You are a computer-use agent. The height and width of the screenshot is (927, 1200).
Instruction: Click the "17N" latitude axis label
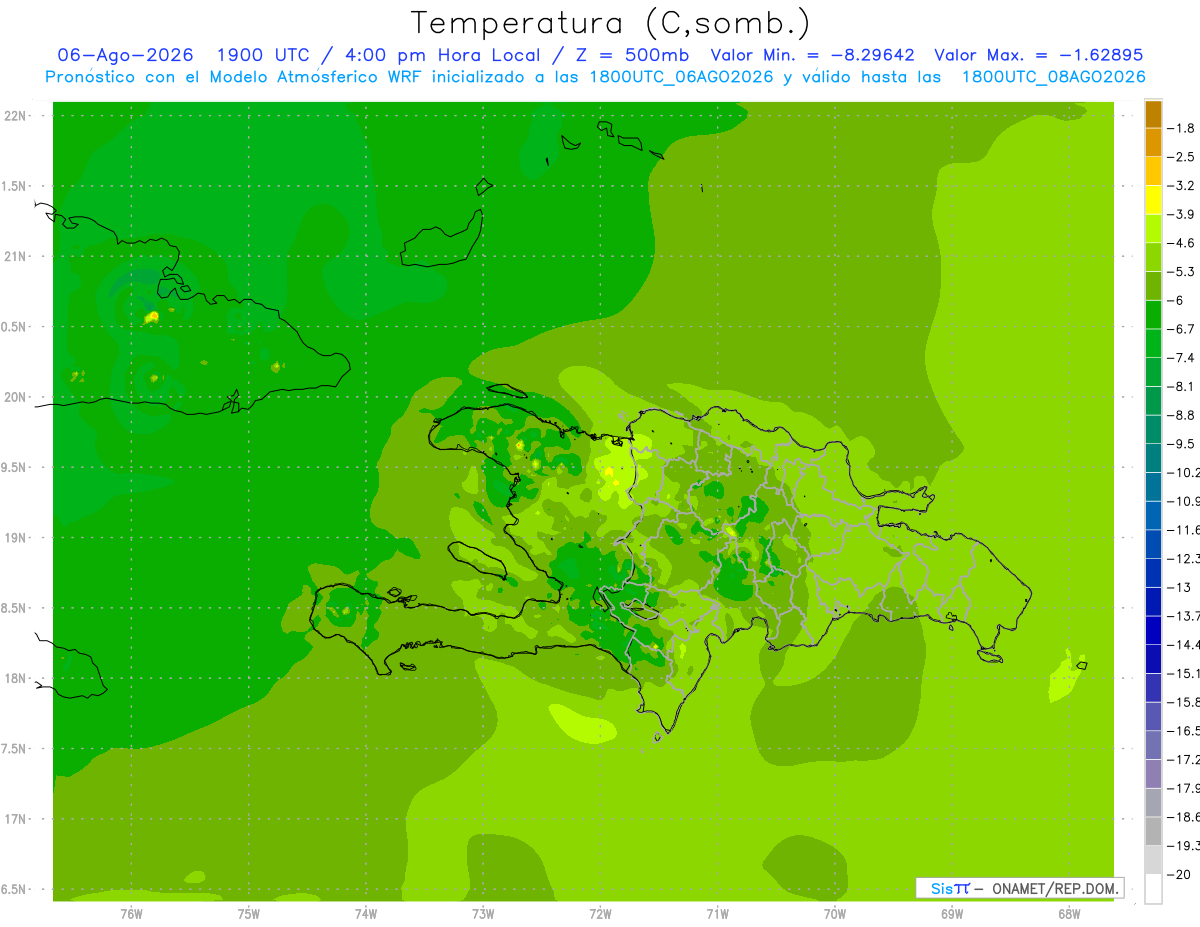(x=16, y=819)
